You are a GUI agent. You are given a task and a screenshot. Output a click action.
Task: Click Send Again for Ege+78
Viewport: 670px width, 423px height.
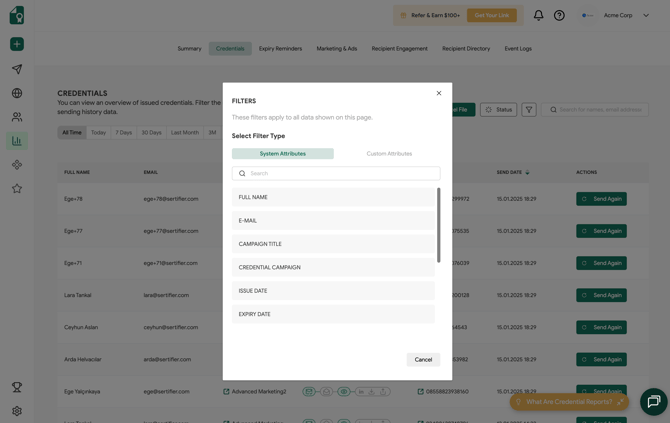[601, 199]
